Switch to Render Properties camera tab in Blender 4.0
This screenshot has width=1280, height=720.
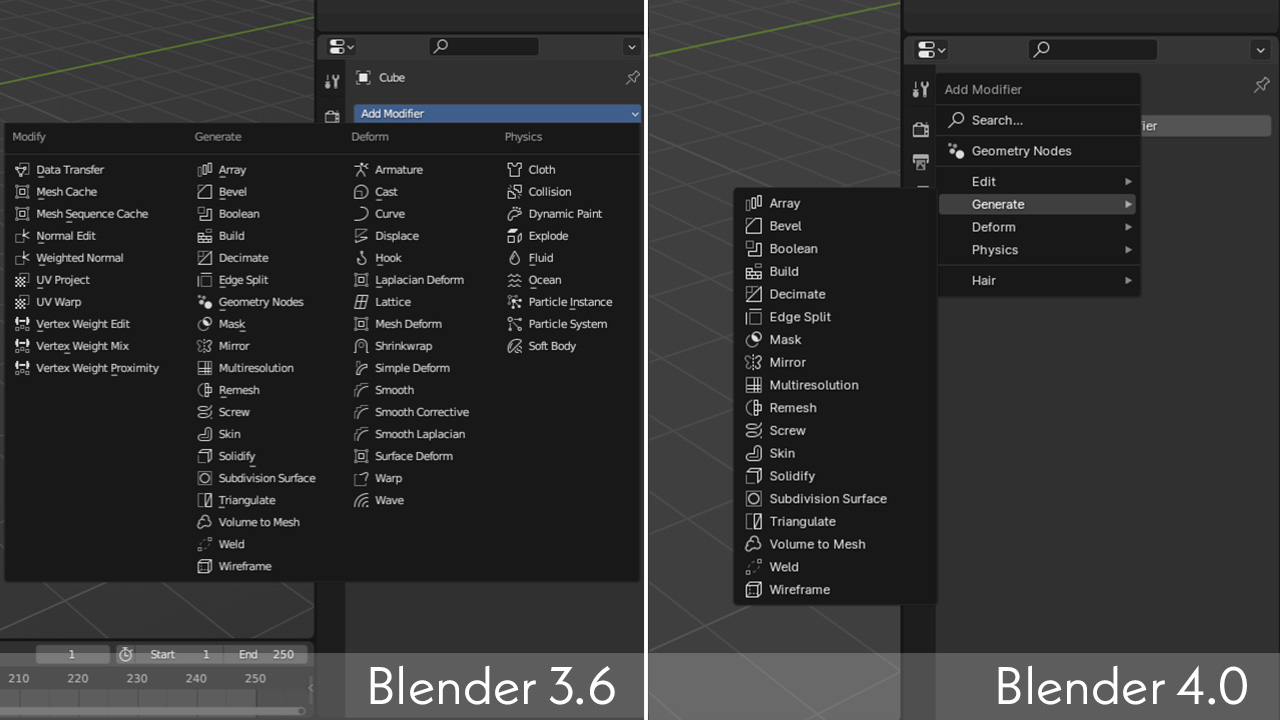(920, 128)
